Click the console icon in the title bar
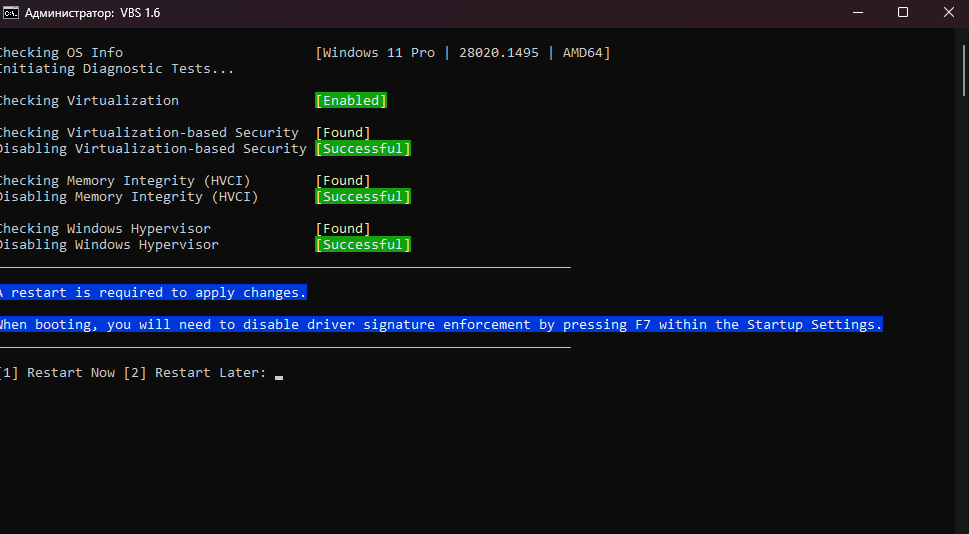 tap(11, 12)
